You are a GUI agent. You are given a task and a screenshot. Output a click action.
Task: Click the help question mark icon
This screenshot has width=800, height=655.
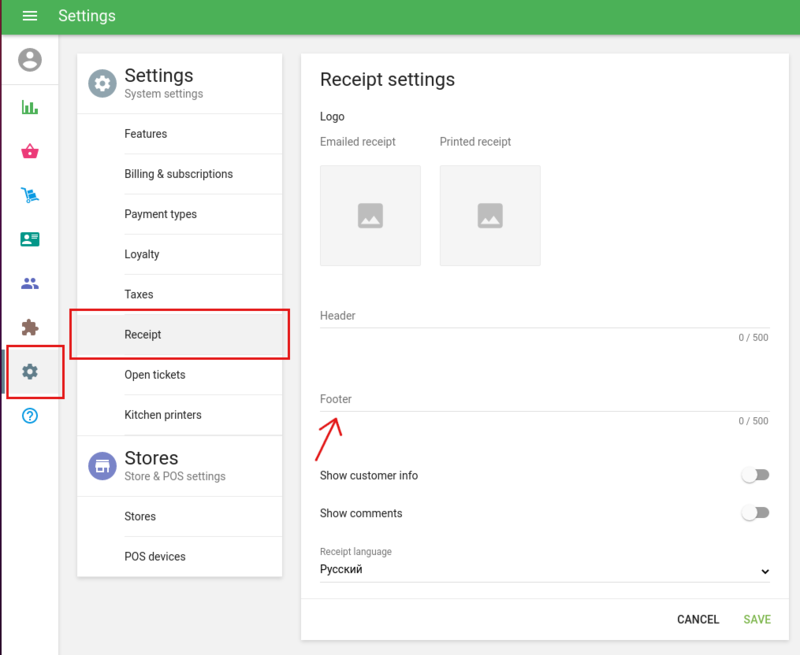pyautogui.click(x=30, y=415)
